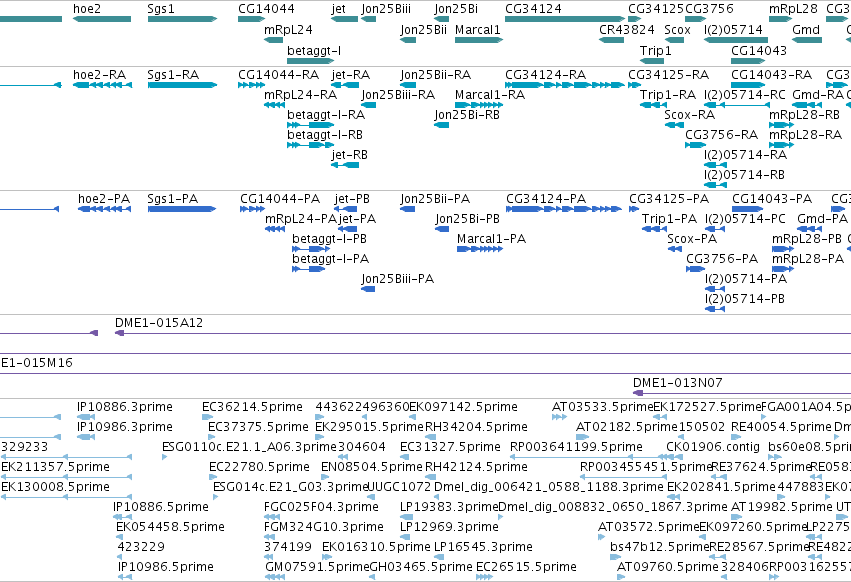
Task: Select the E1-015M16 clone label
Action: pos(37,362)
